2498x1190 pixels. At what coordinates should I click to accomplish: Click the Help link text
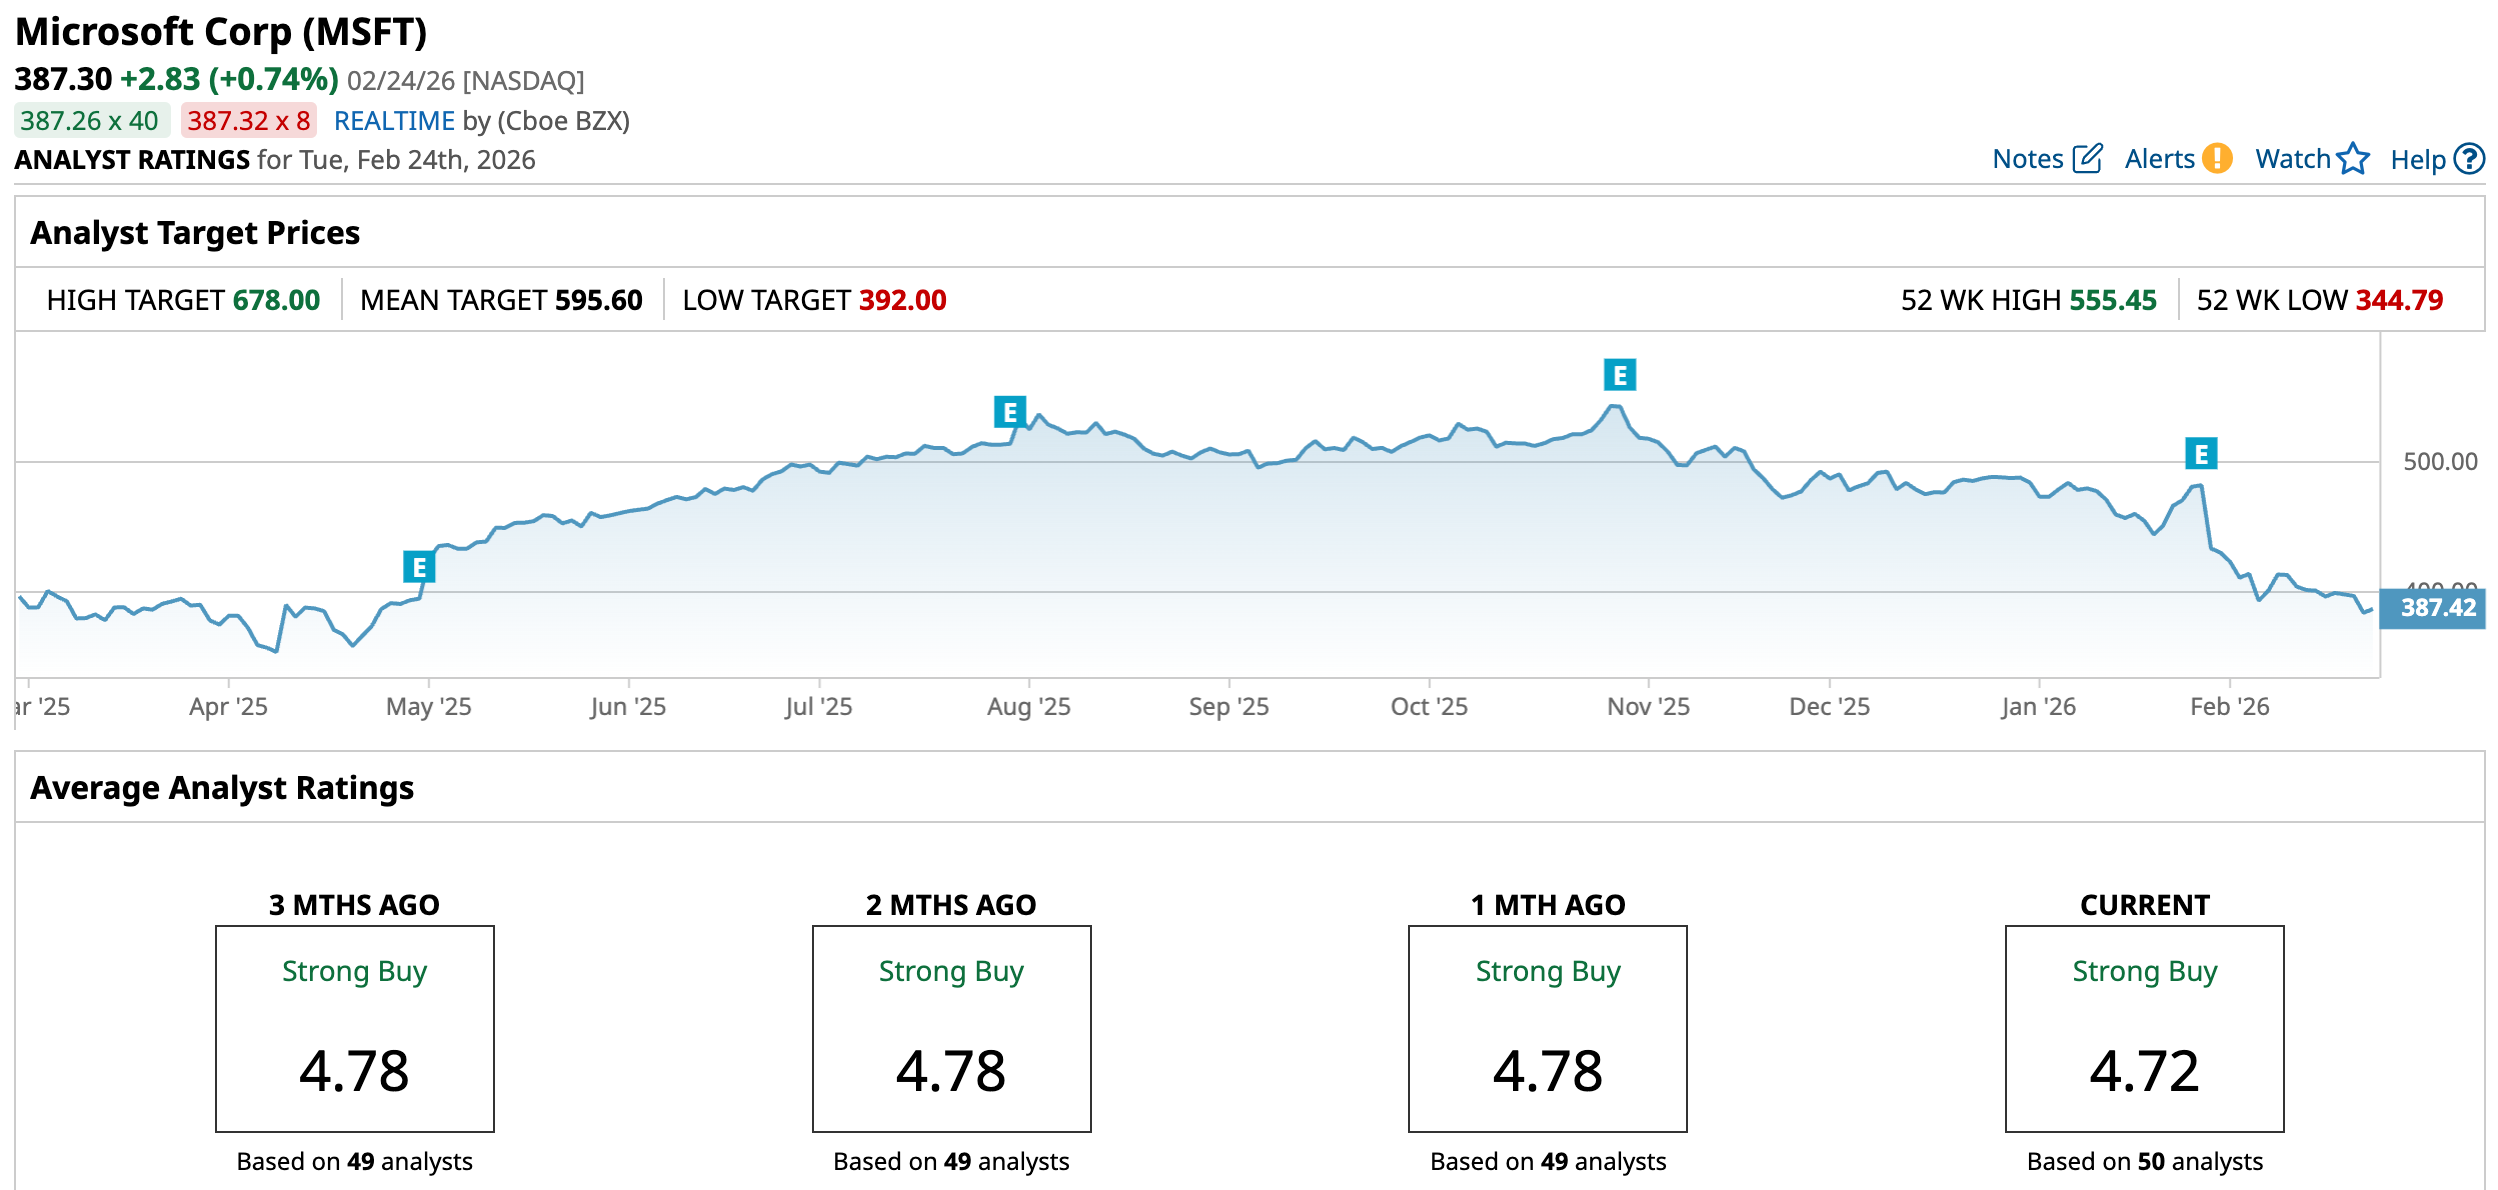(x=2417, y=160)
